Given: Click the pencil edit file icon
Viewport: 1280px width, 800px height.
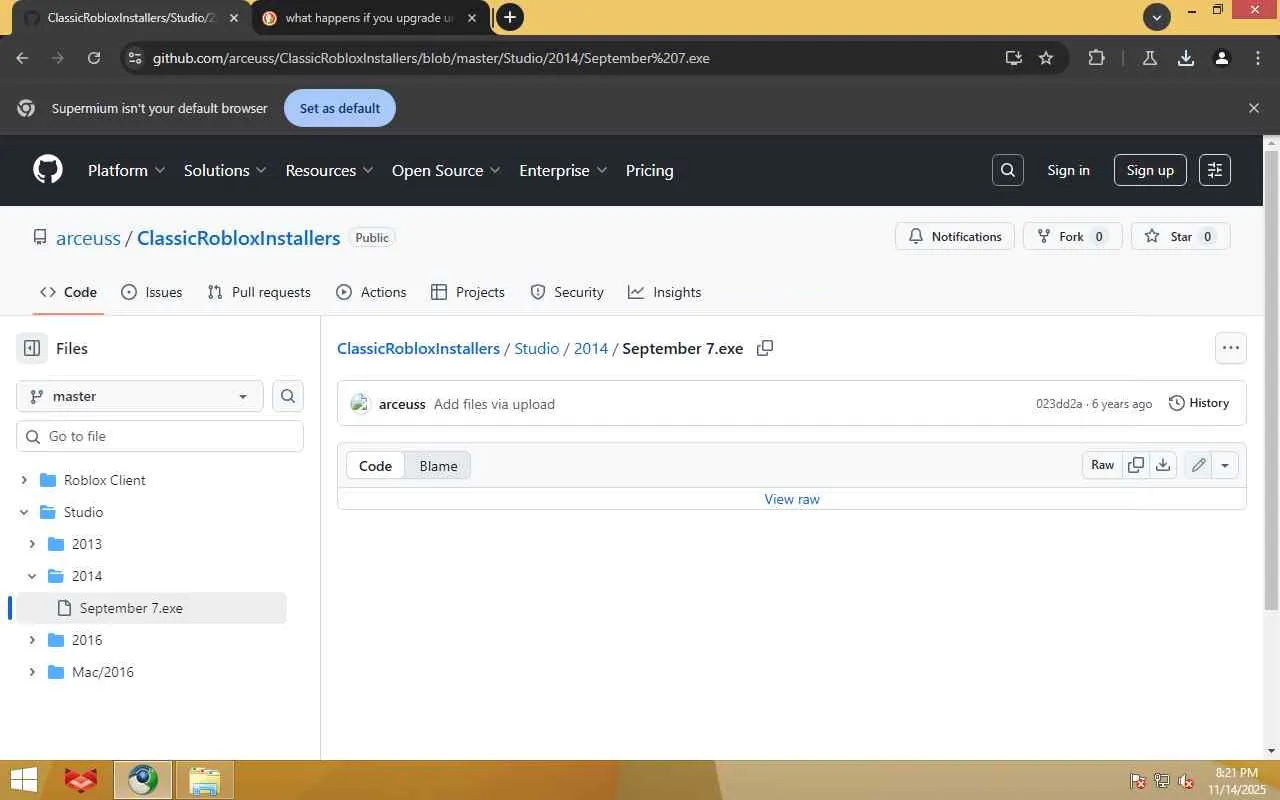Looking at the screenshot, I should click(x=1198, y=465).
